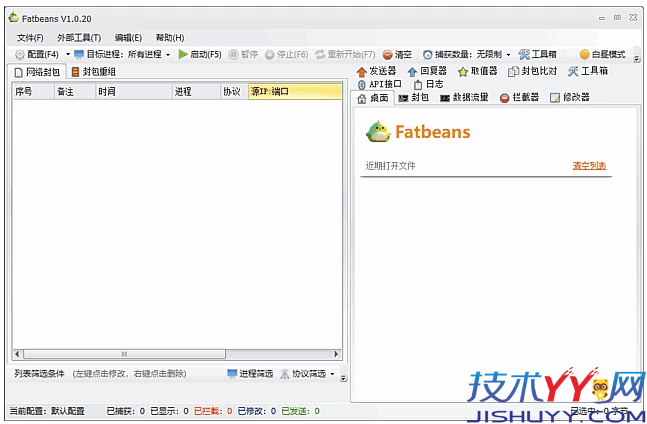
Task: Expand the 协议筛选 dropdown arrow
Action: 332,374
